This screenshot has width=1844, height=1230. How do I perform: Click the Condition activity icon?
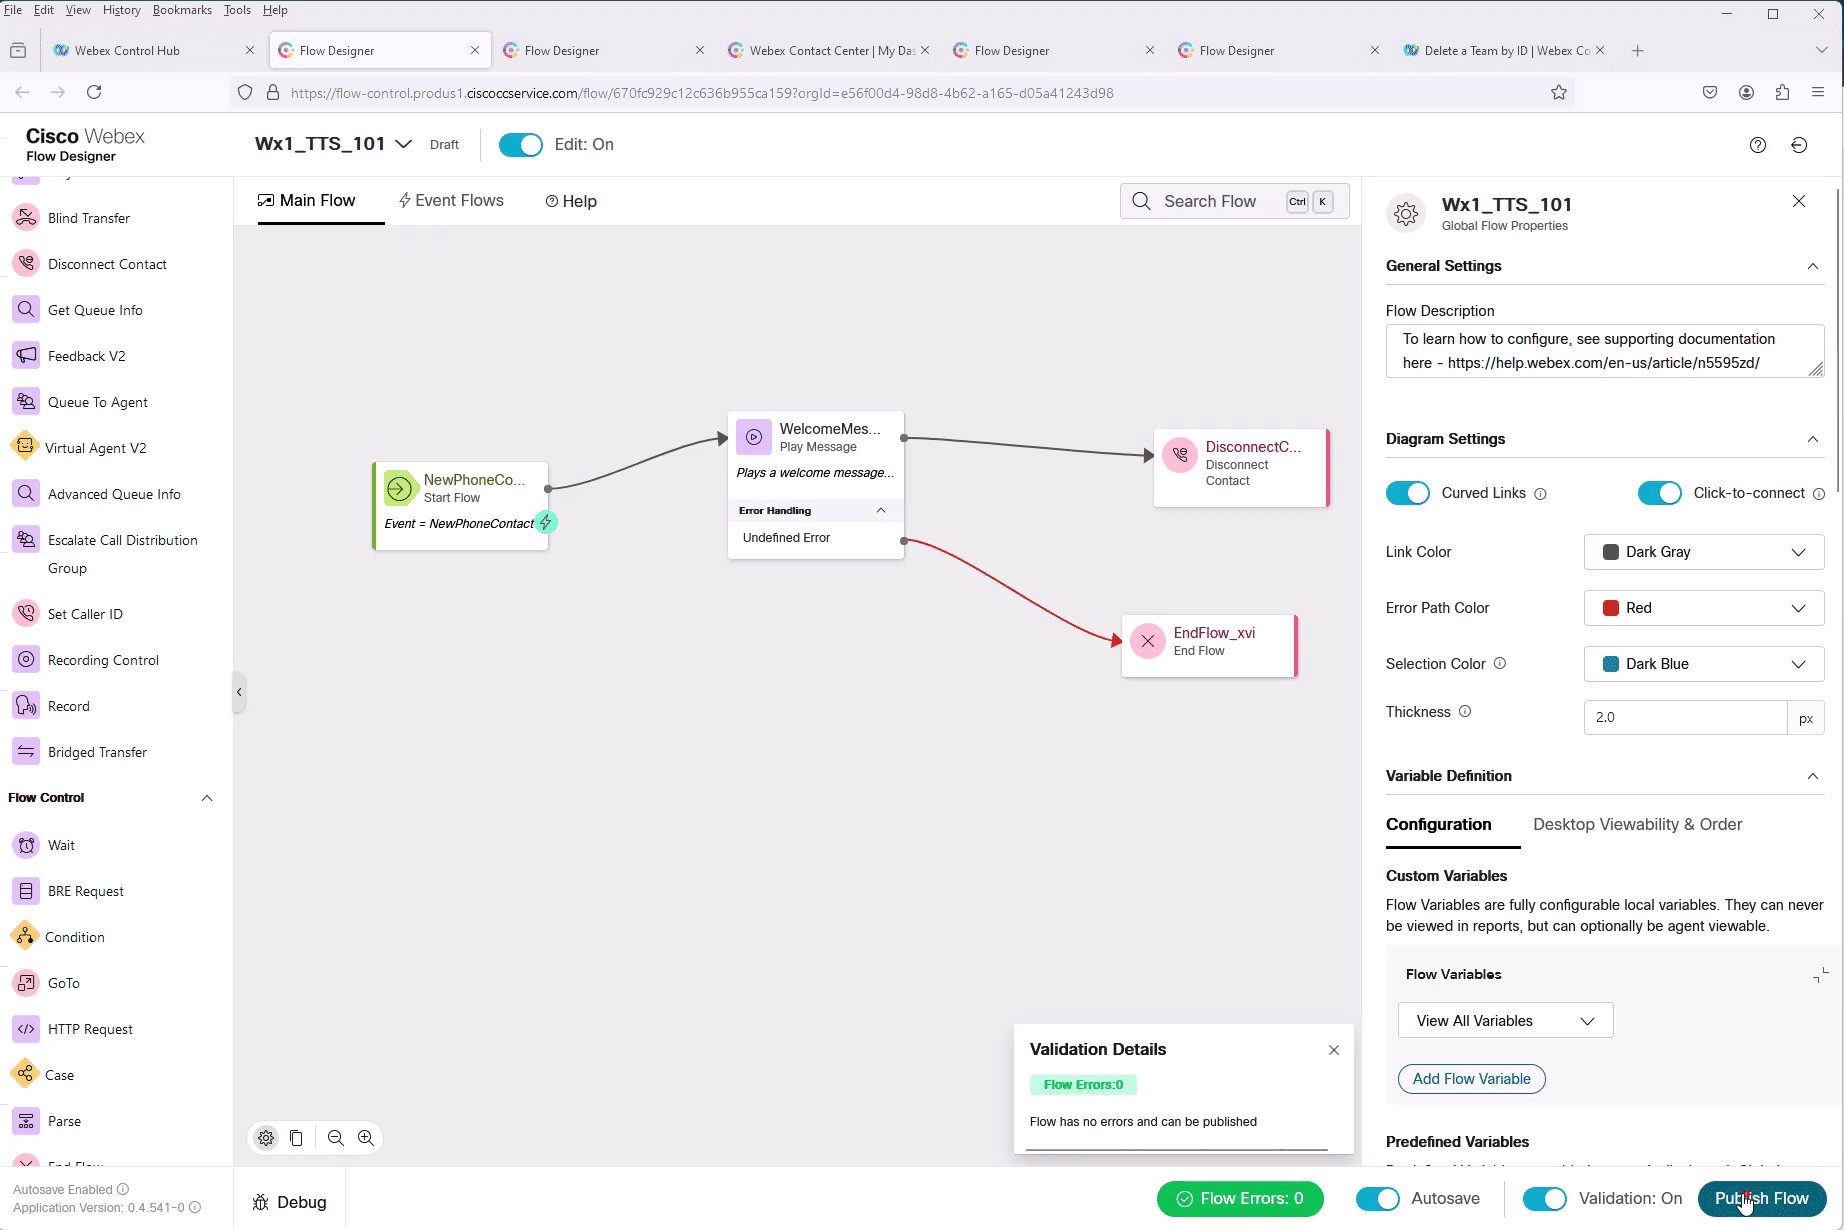coord(25,937)
